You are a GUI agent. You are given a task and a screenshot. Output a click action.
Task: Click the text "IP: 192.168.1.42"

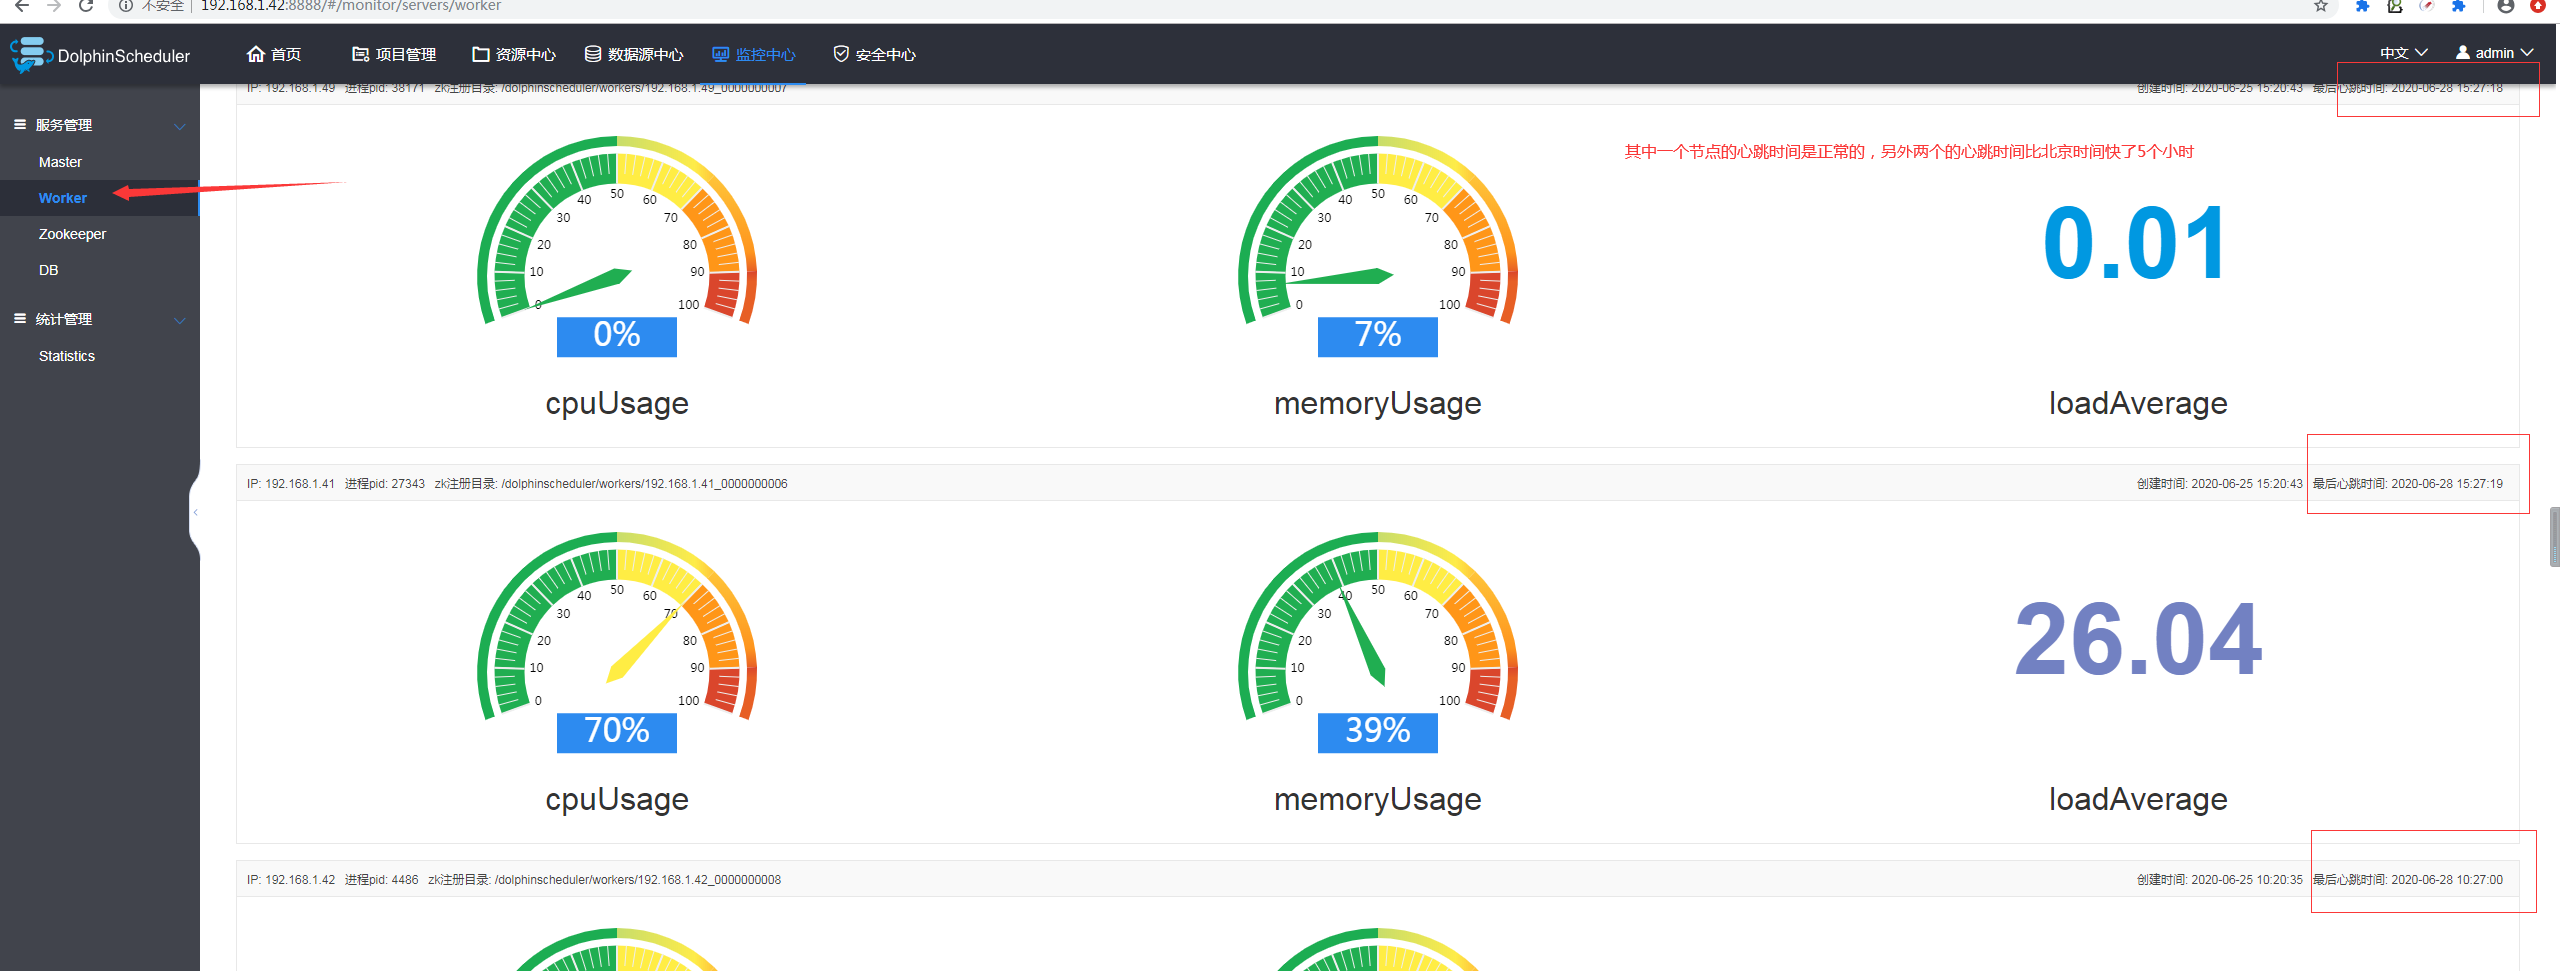pyautogui.click(x=291, y=880)
